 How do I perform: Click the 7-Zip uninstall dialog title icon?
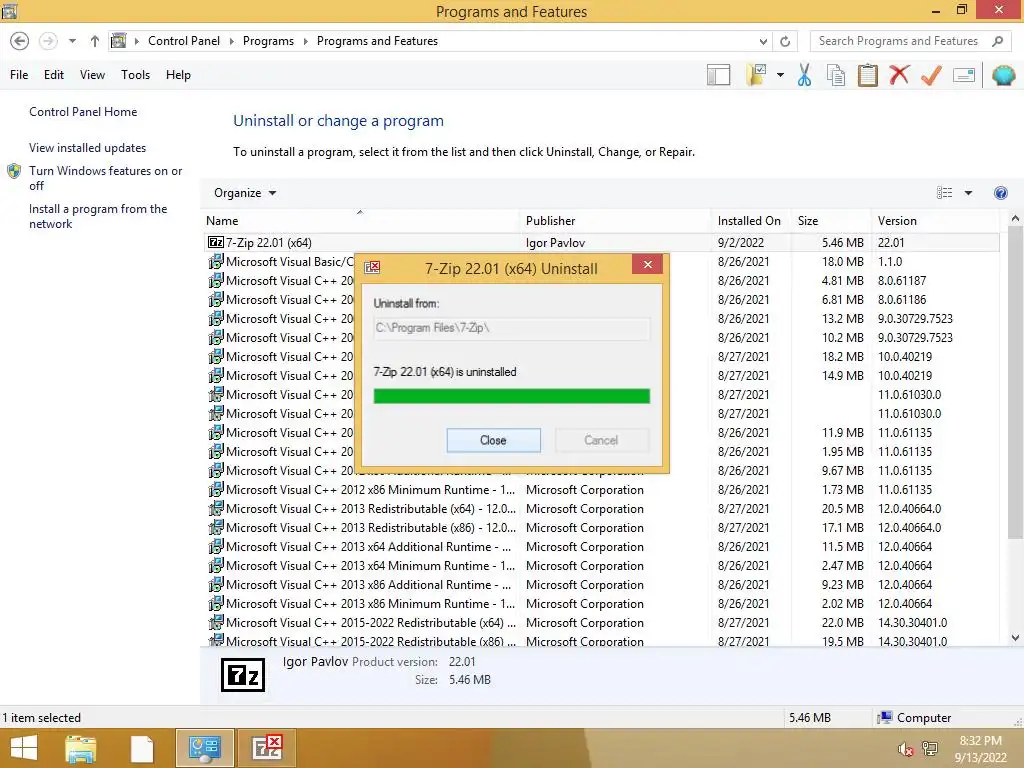pos(372,267)
